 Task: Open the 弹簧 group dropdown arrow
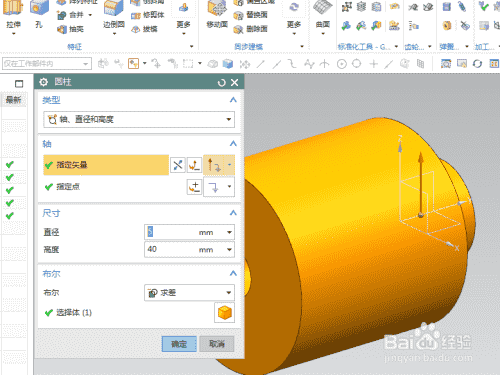click(x=467, y=46)
